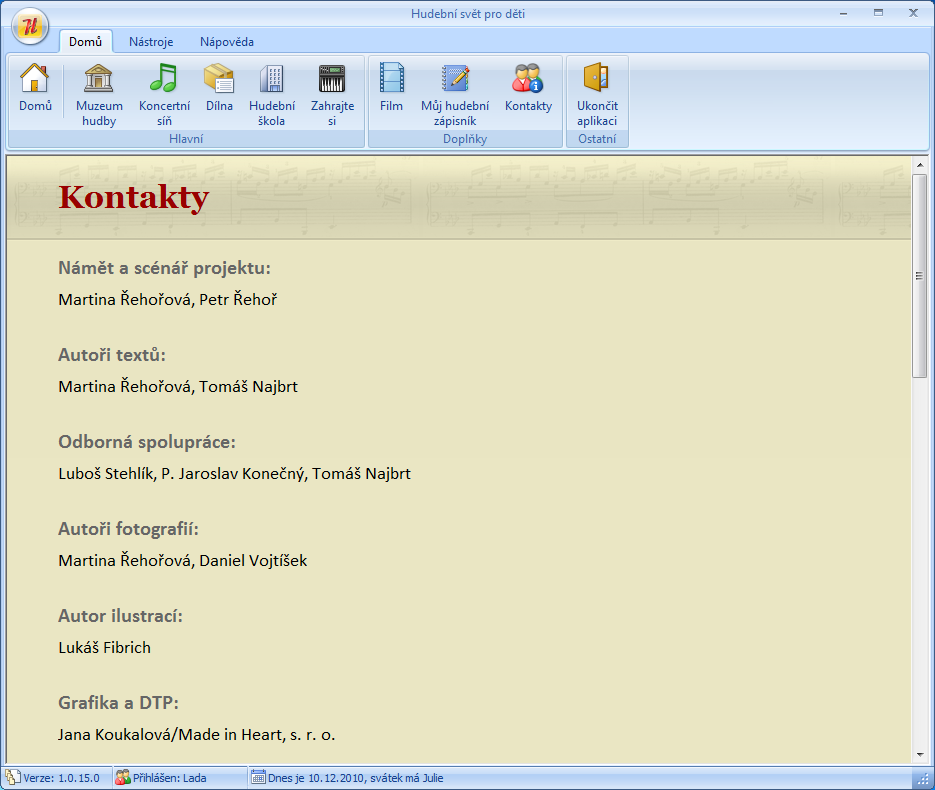Click 'Jana Koukalová/Made in Heart' line
This screenshot has height=790, width=935.
(x=197, y=735)
